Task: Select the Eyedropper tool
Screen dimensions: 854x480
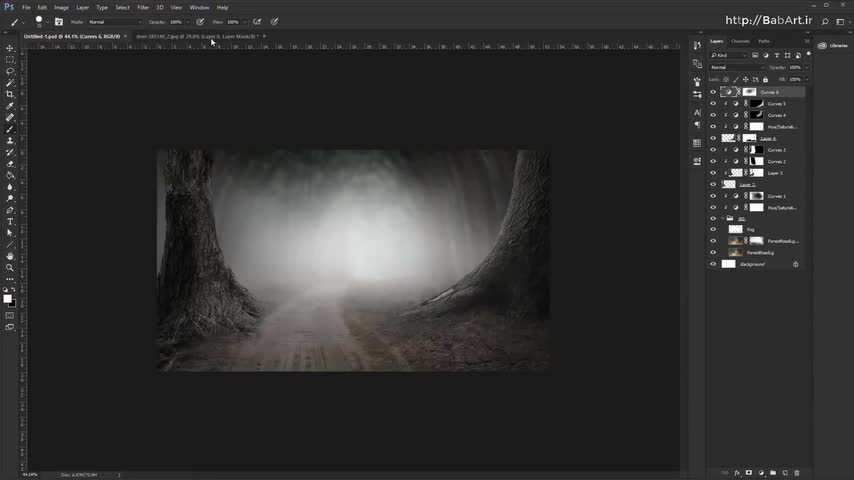Action: click(x=10, y=106)
